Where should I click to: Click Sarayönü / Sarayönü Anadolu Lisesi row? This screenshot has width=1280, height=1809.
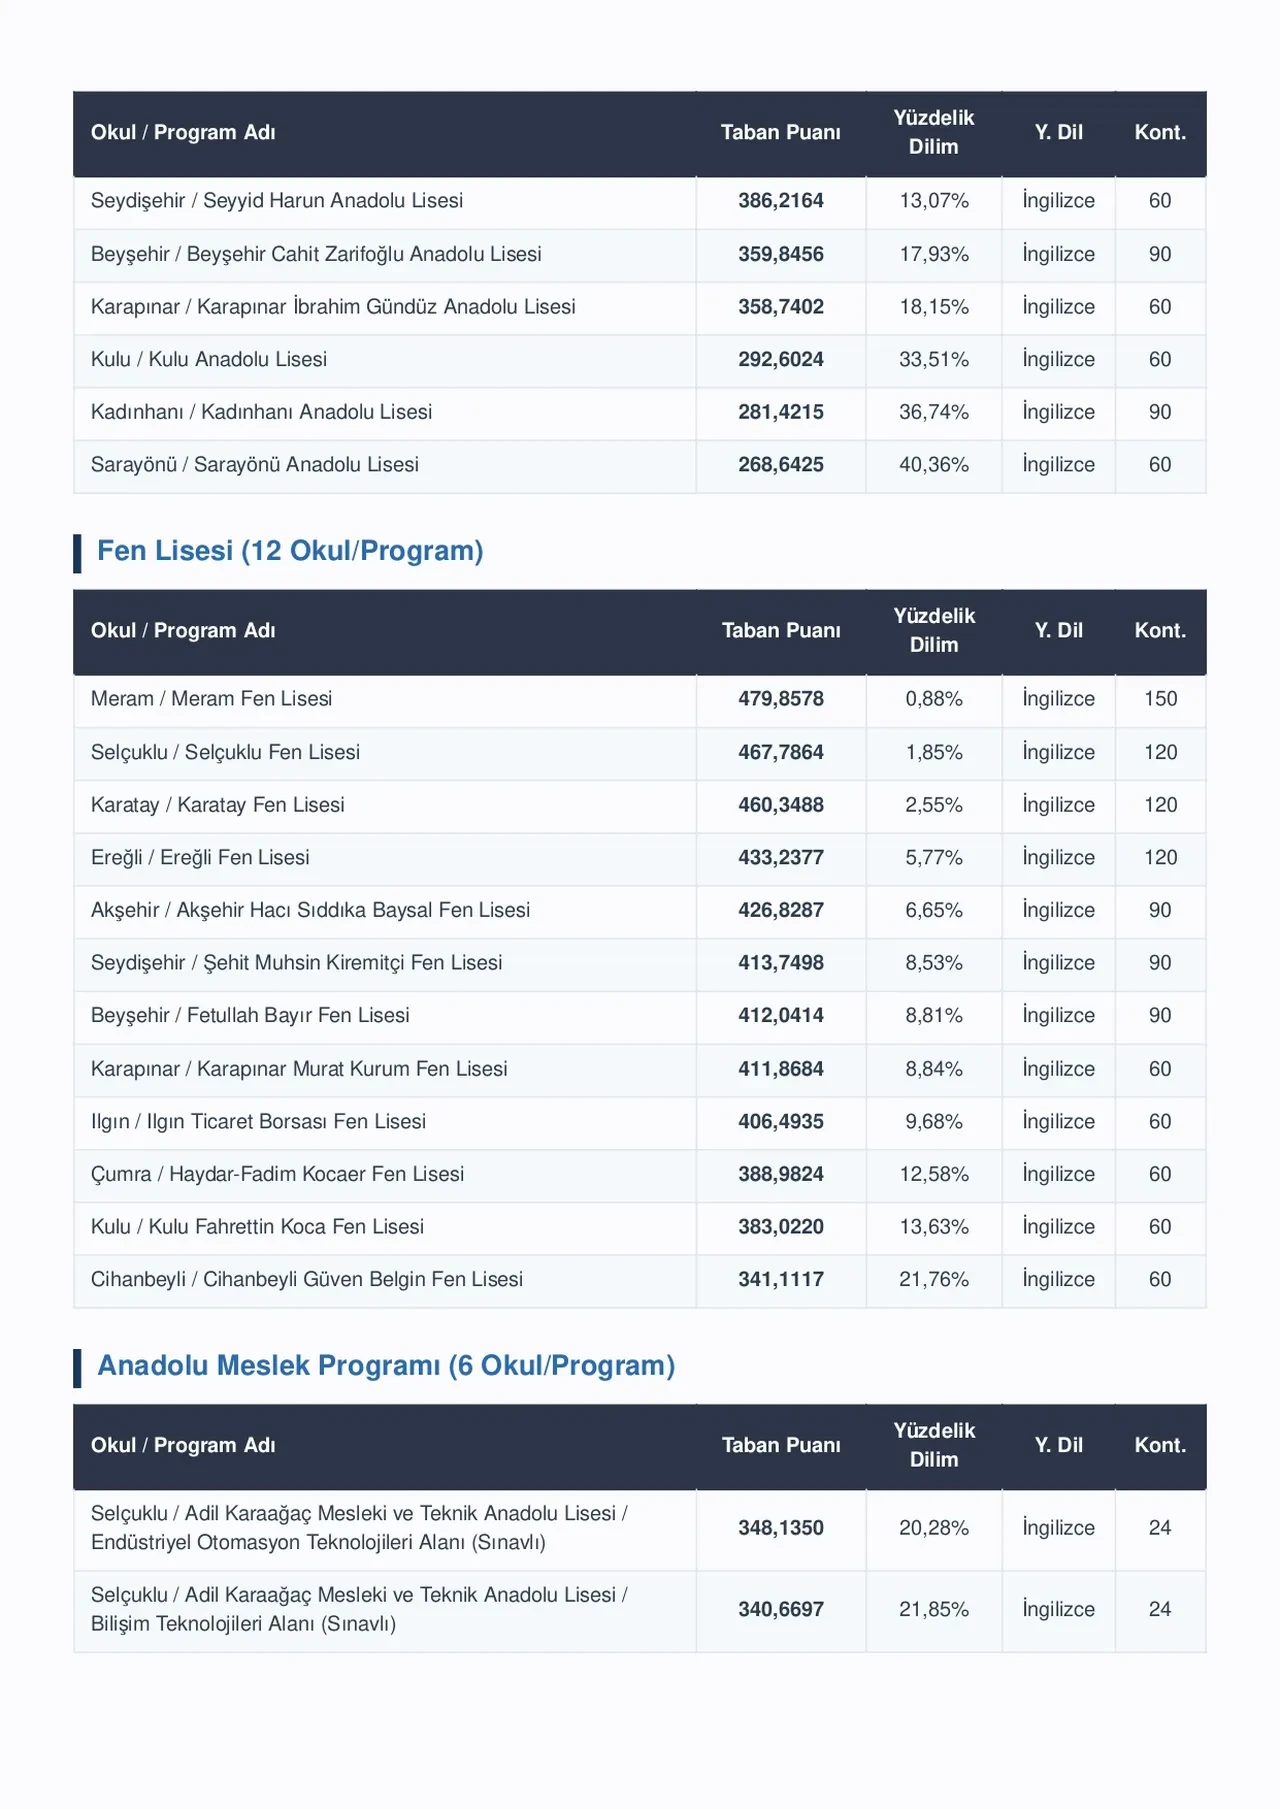click(640, 465)
